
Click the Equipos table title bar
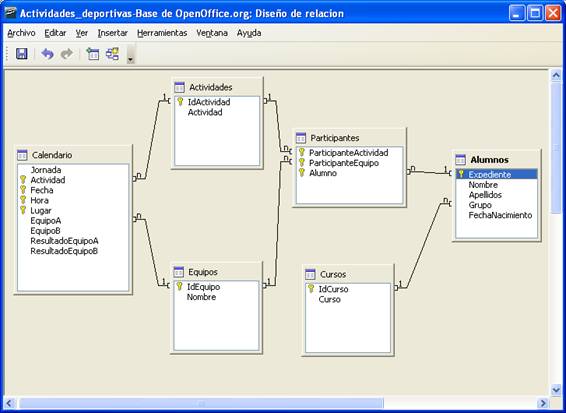coord(216,272)
